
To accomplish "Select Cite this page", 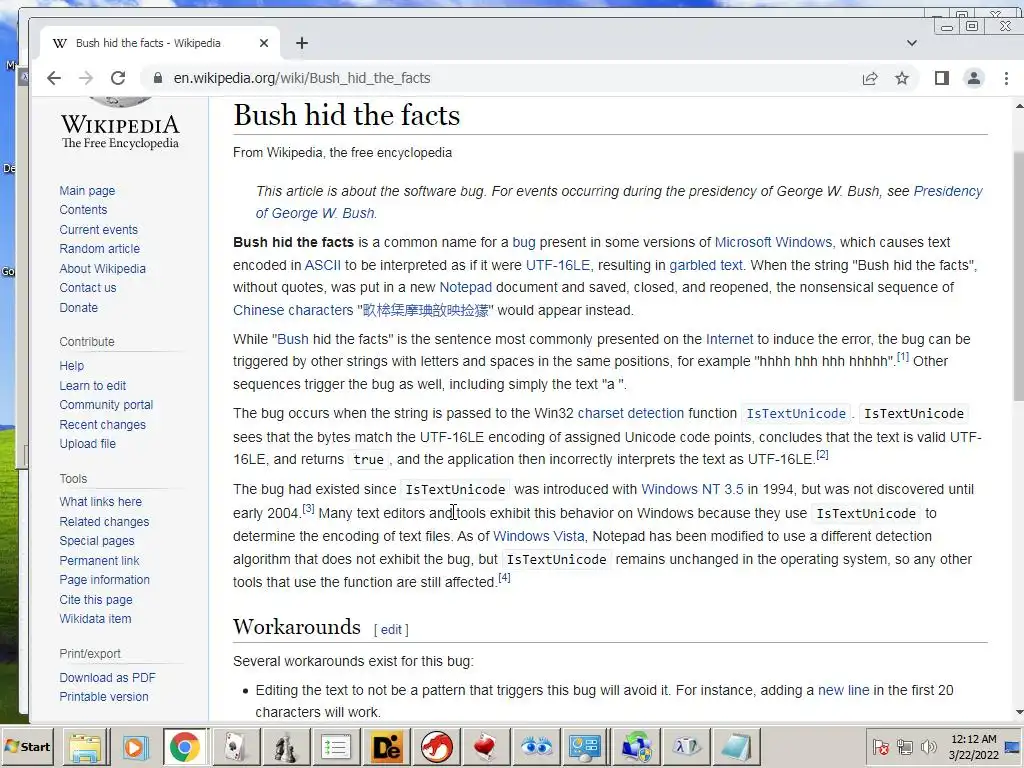I will coord(96,600).
